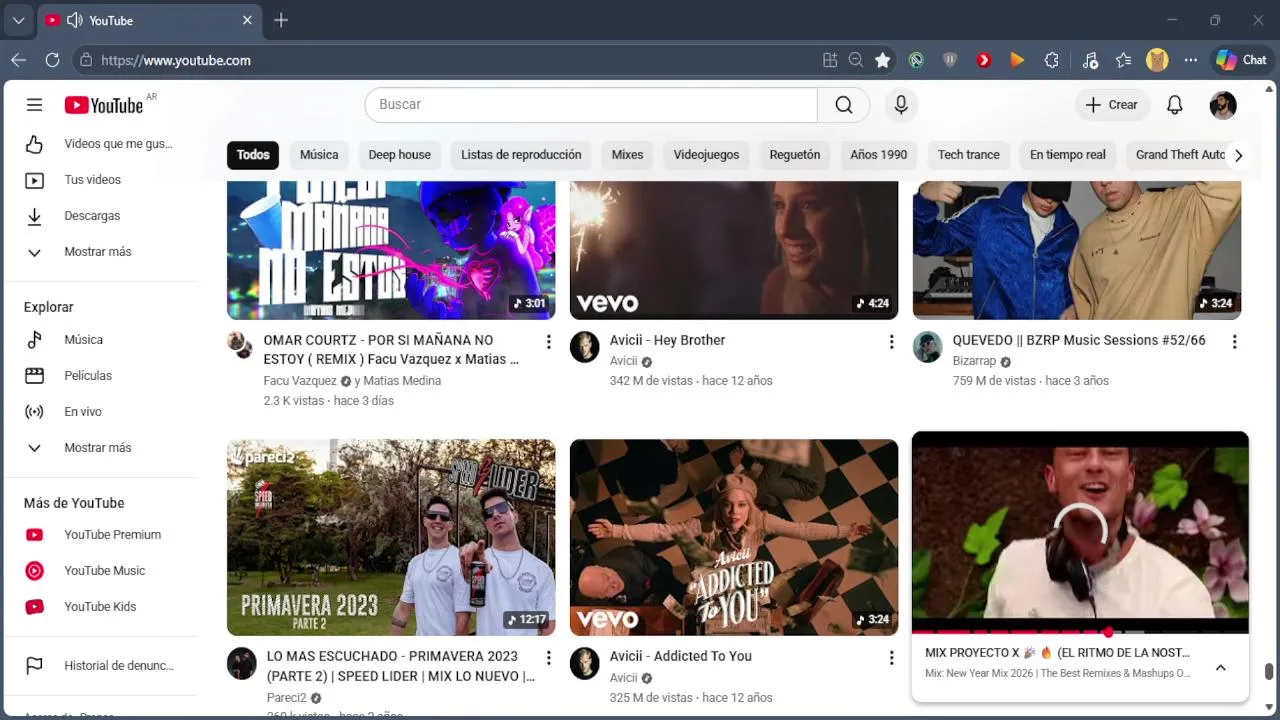Open YouTube Premium in the sidebar
The image size is (1280, 720).
tap(100, 535)
